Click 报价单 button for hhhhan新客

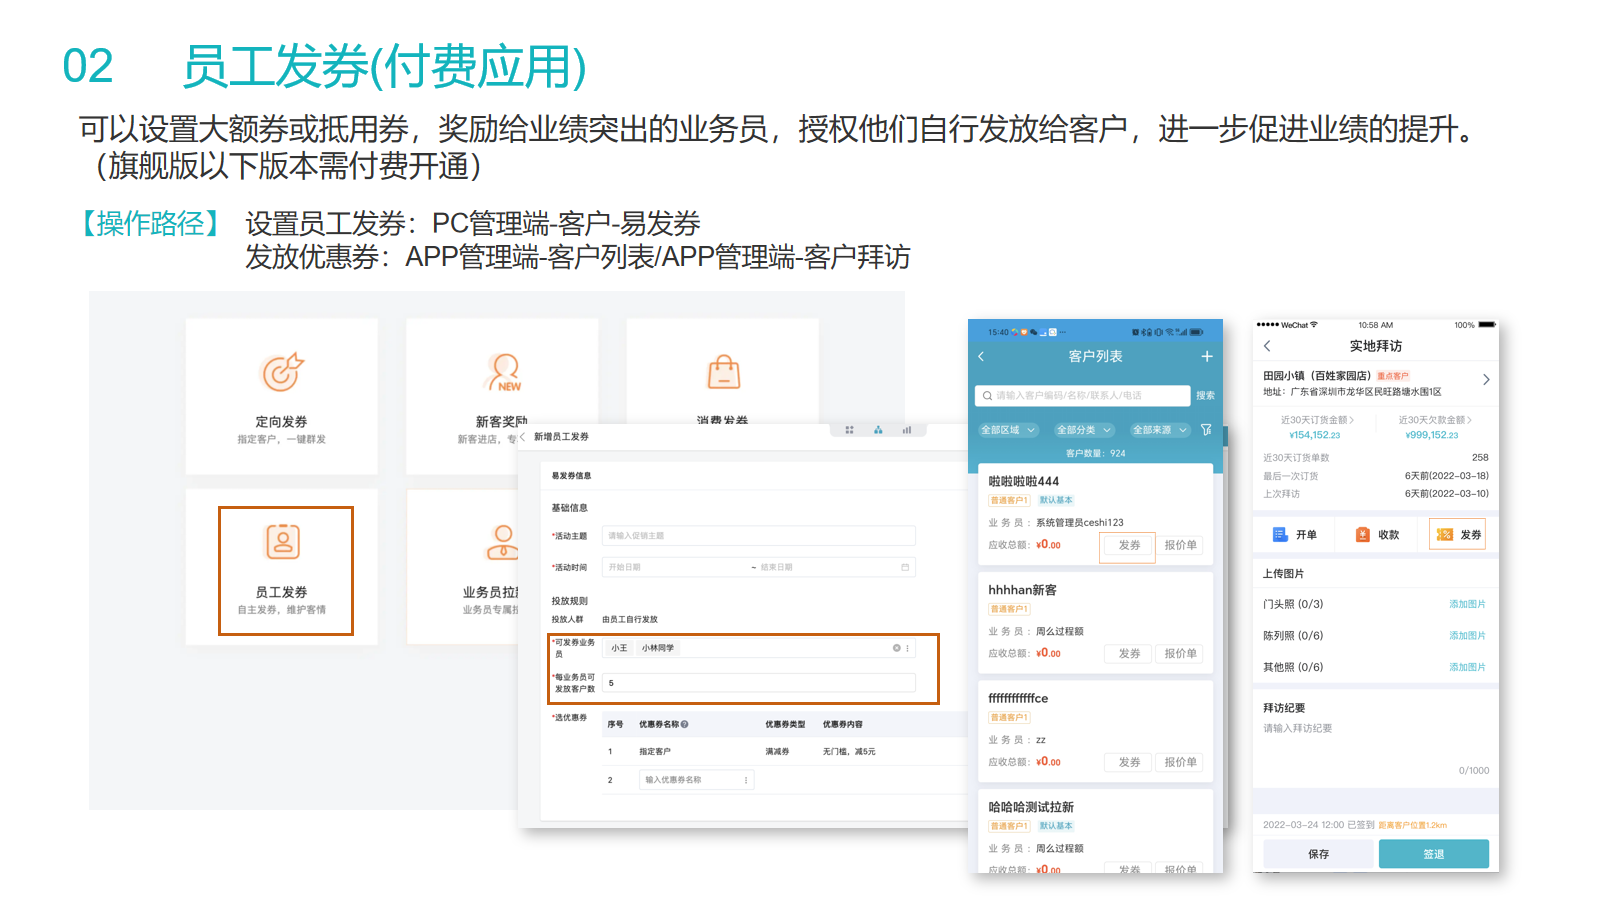[1180, 653]
